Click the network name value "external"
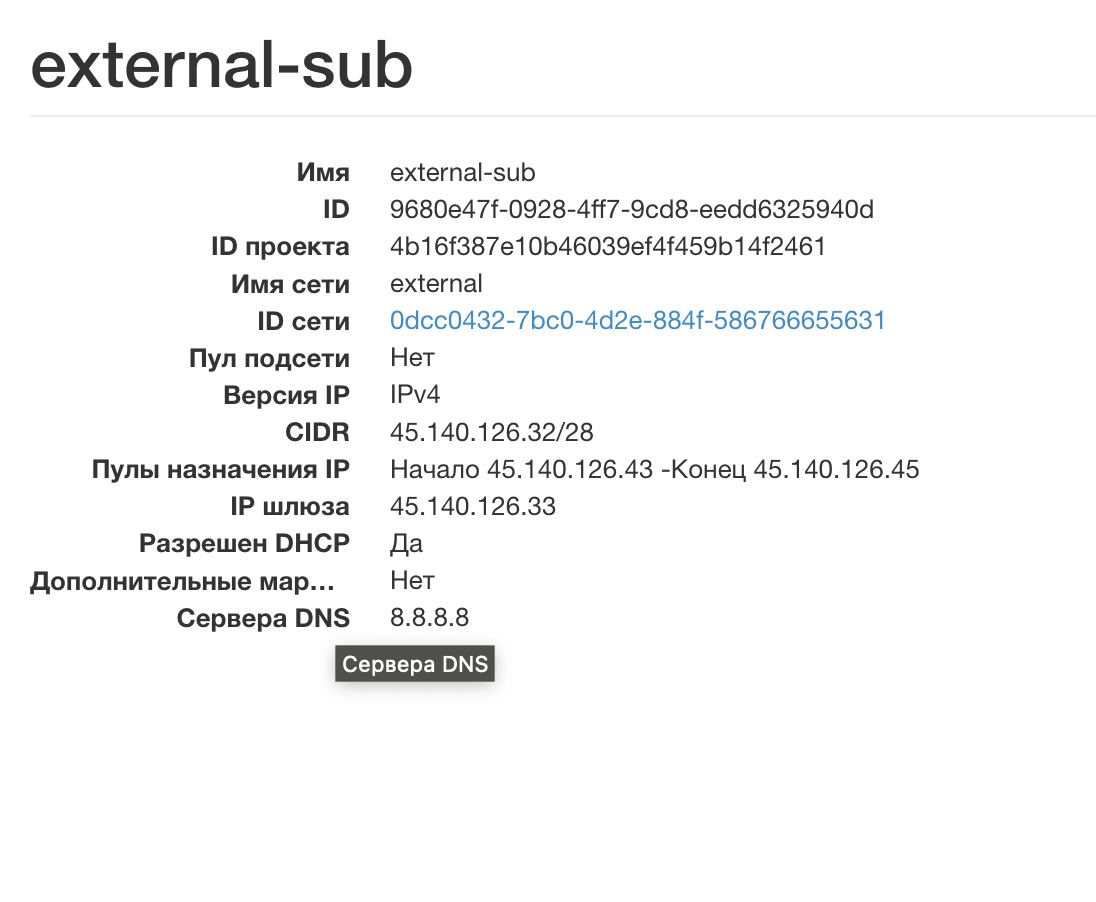The image size is (1096, 902). coord(436,284)
